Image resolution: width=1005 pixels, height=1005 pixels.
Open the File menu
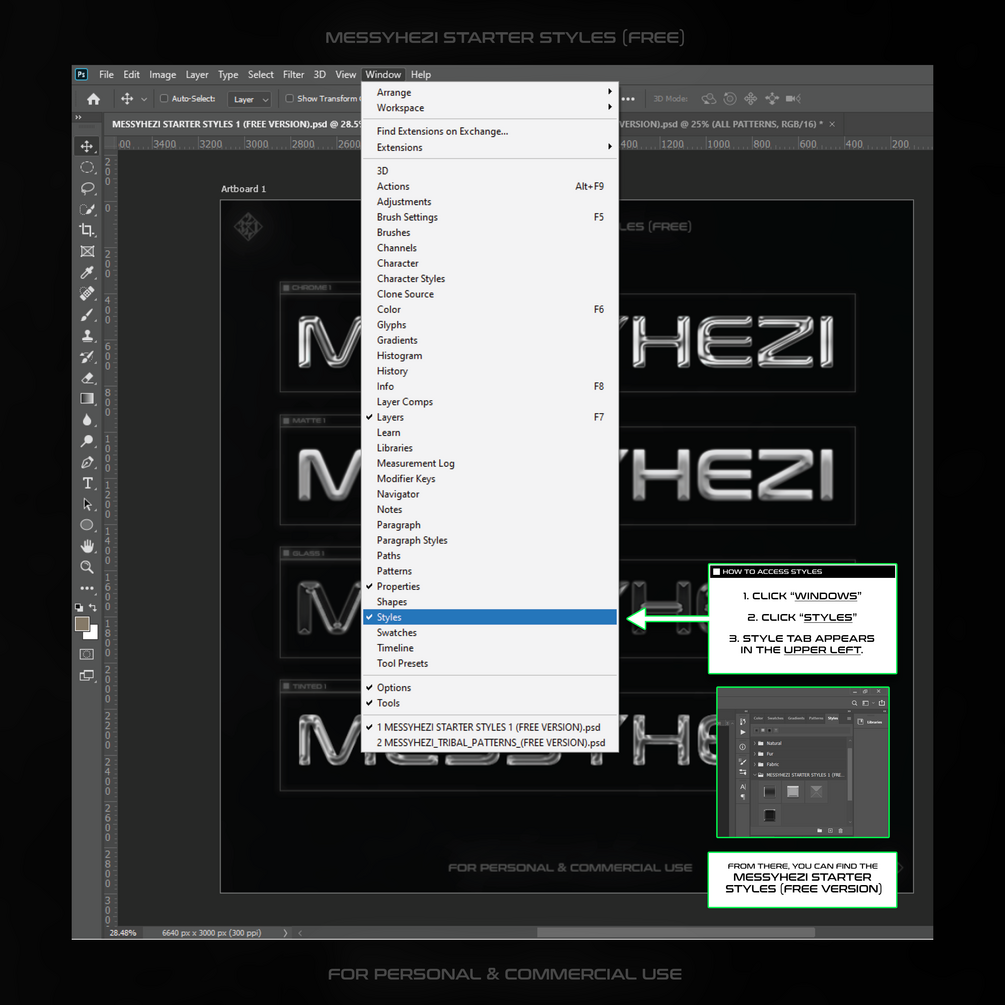[106, 75]
